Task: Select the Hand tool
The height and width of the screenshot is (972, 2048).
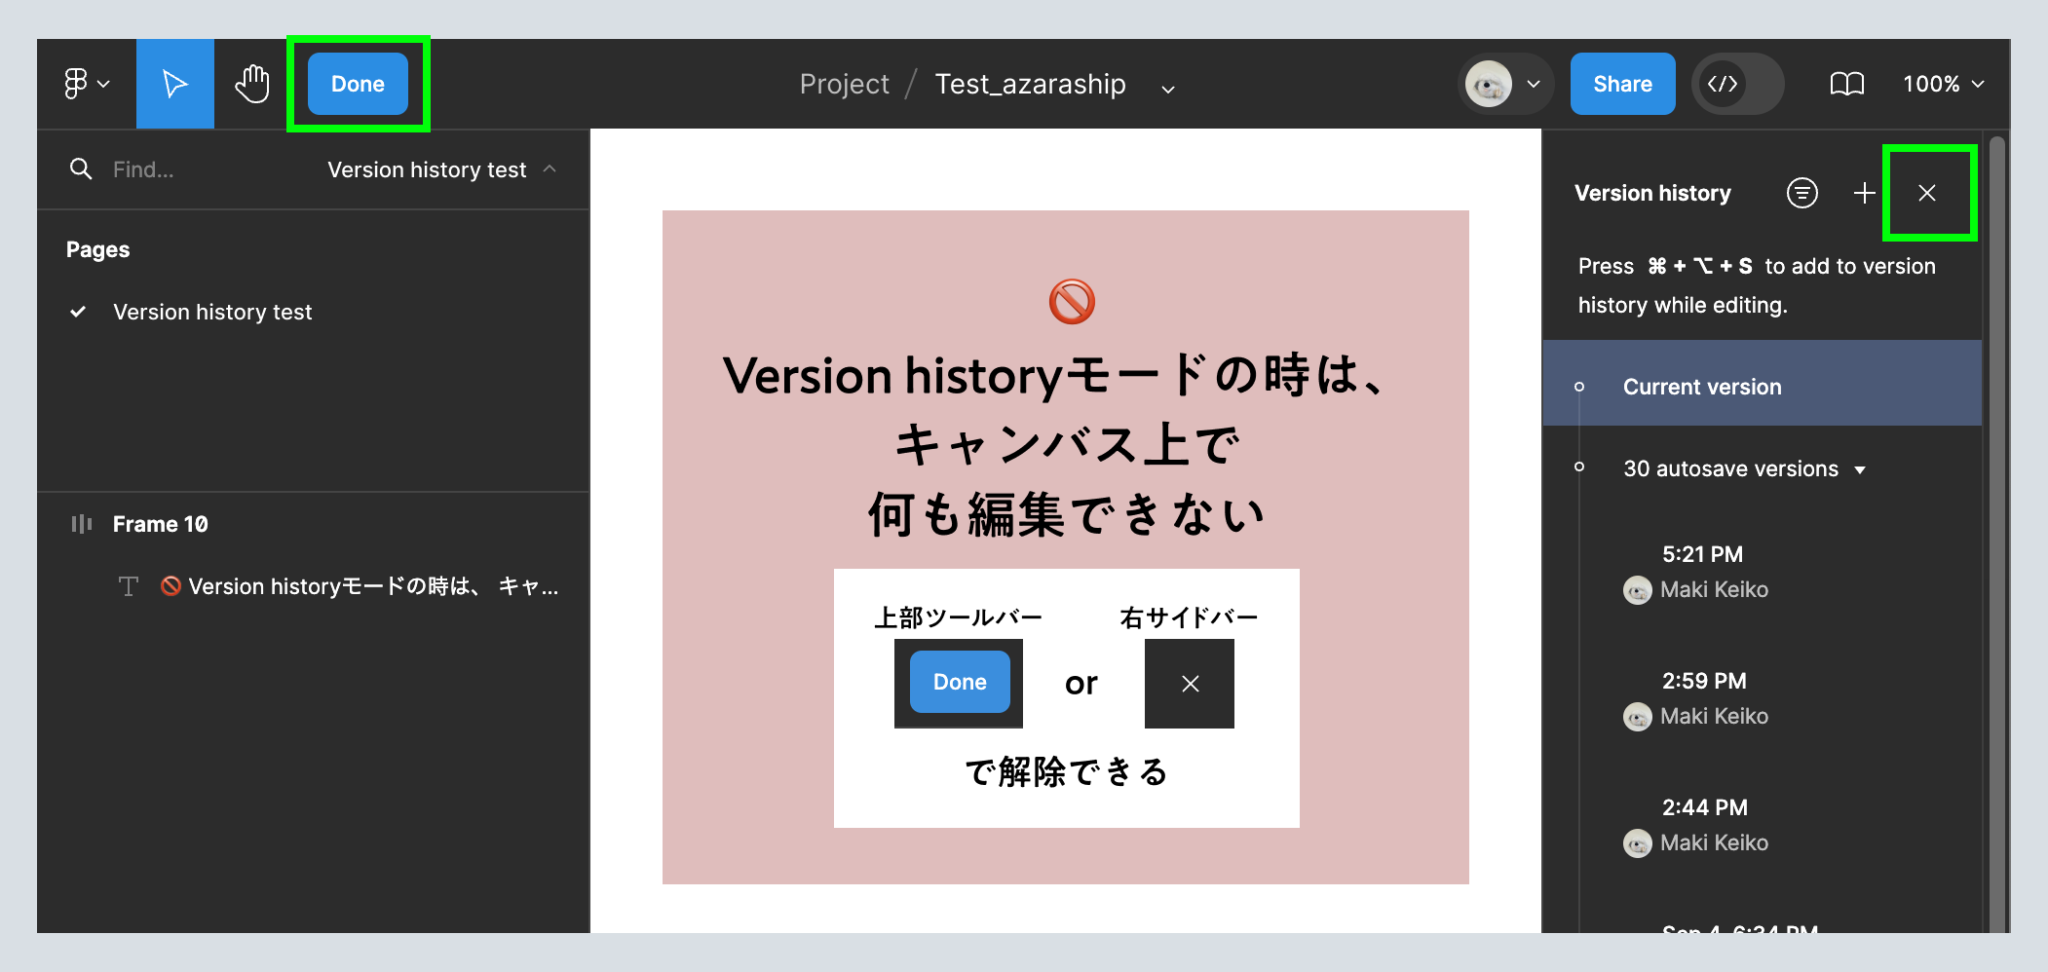Action: tap(252, 84)
